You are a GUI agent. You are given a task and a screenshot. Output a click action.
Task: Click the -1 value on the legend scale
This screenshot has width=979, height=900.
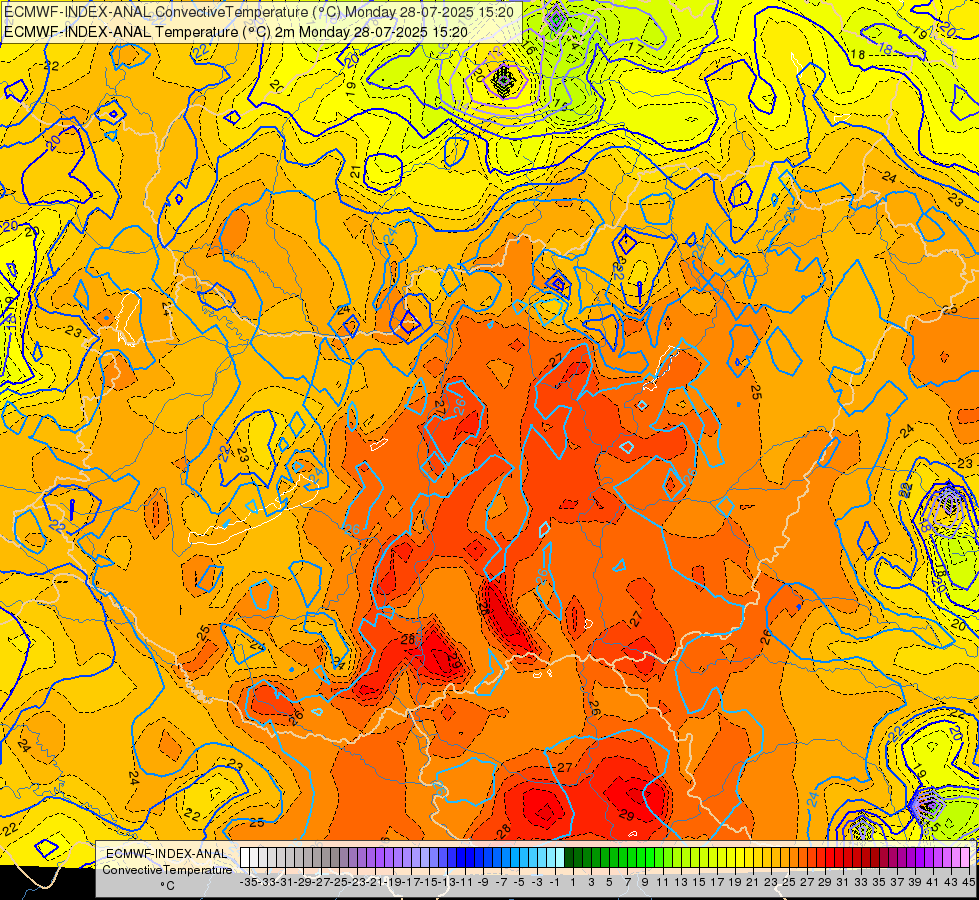(555, 883)
